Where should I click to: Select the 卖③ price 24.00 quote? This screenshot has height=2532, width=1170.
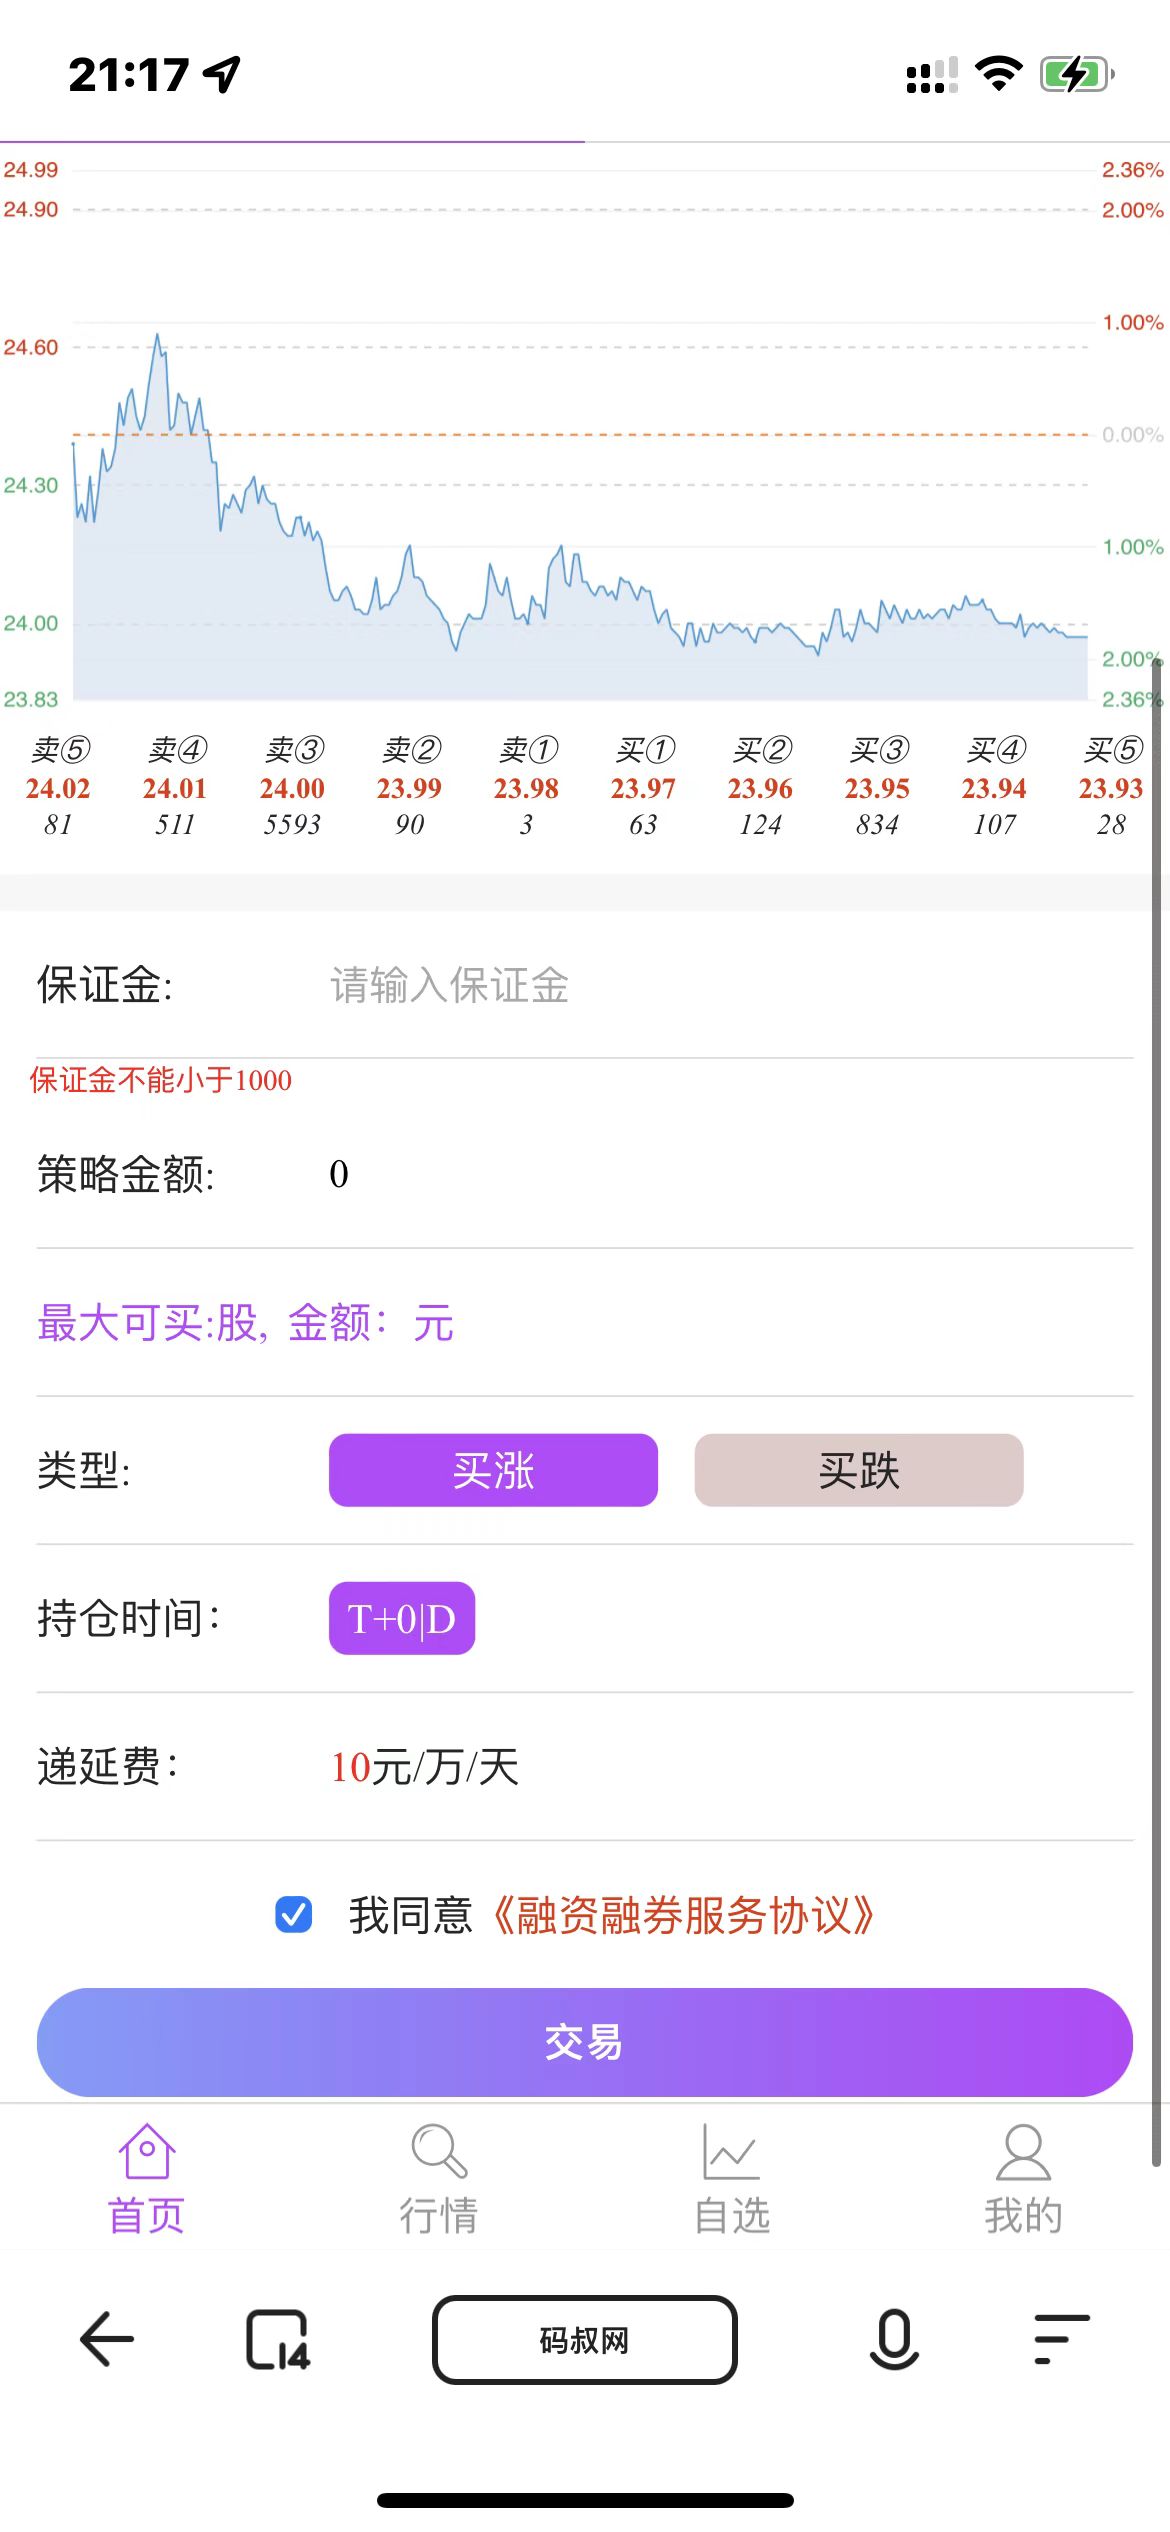(x=292, y=788)
